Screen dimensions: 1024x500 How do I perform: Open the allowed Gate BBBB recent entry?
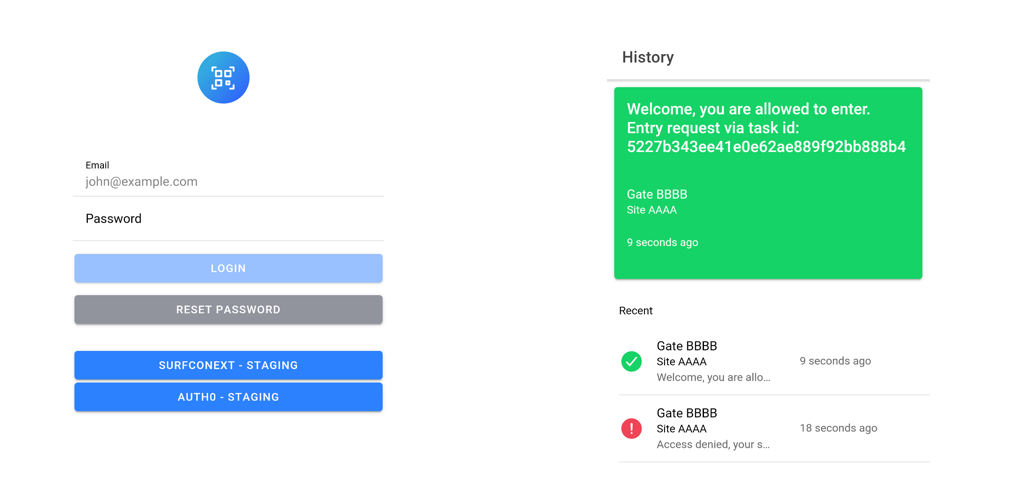point(774,361)
